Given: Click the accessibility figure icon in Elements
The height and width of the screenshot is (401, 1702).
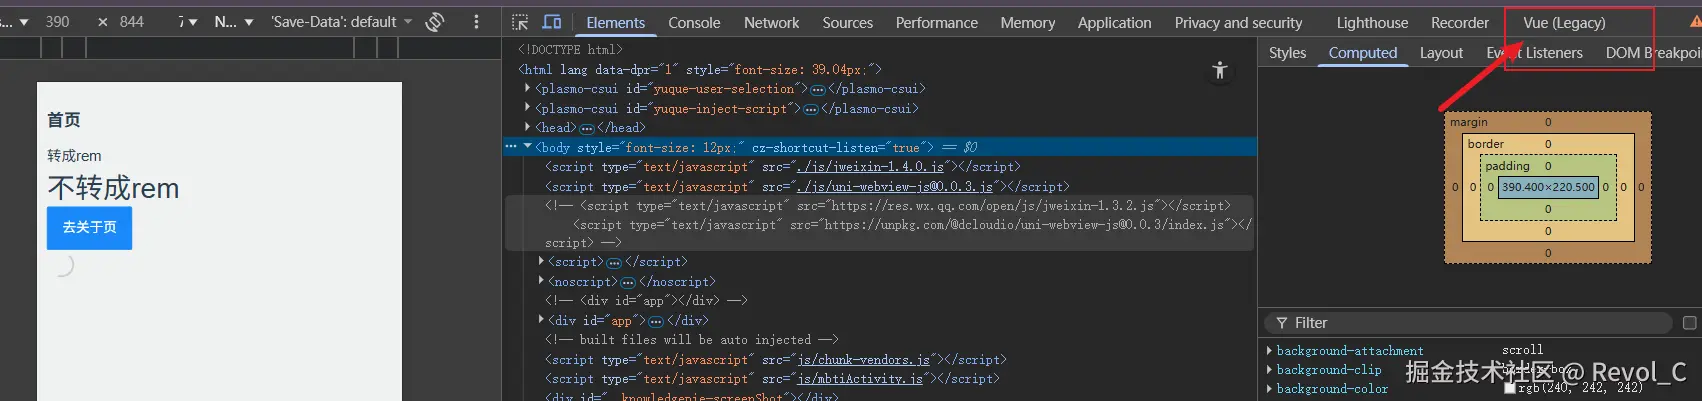Looking at the screenshot, I should click(1219, 70).
